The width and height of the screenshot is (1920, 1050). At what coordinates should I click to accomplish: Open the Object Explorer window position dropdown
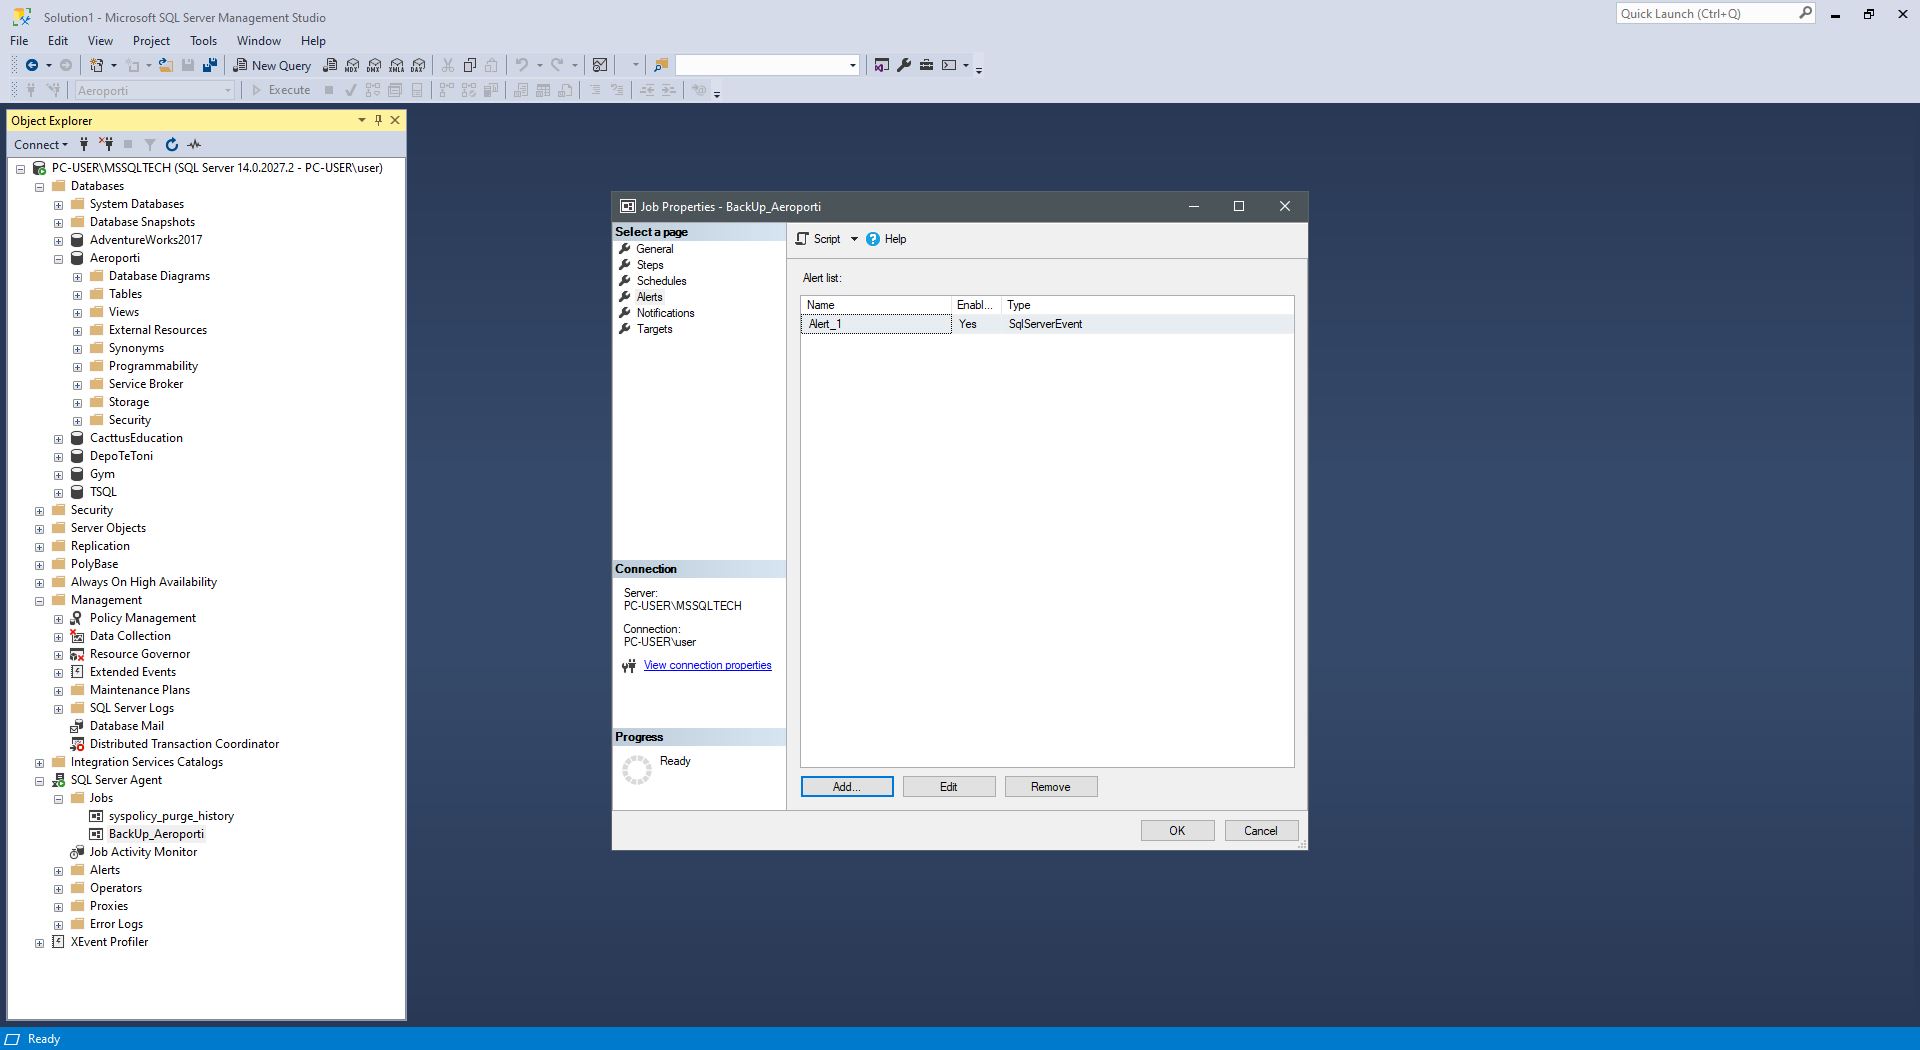361,120
